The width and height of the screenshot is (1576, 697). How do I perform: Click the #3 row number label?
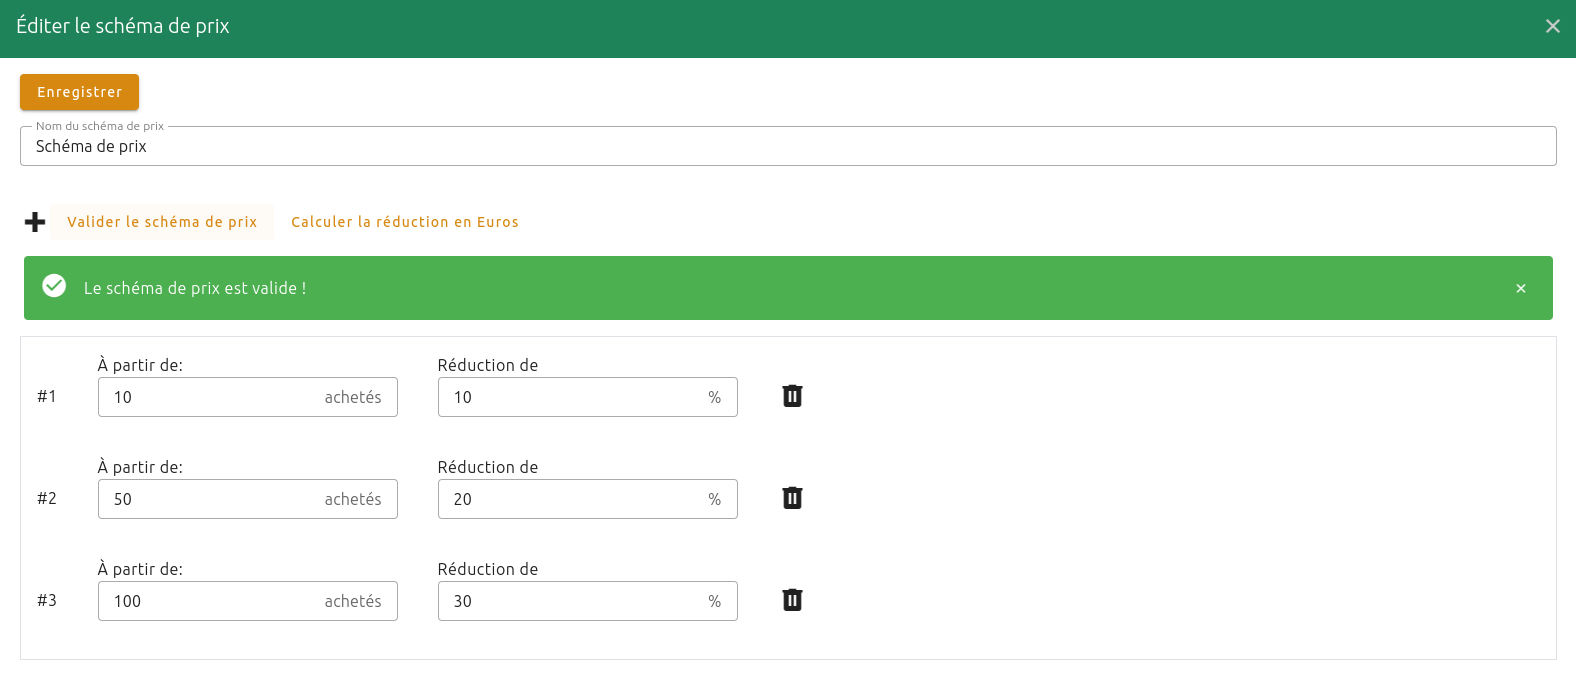pos(47,600)
